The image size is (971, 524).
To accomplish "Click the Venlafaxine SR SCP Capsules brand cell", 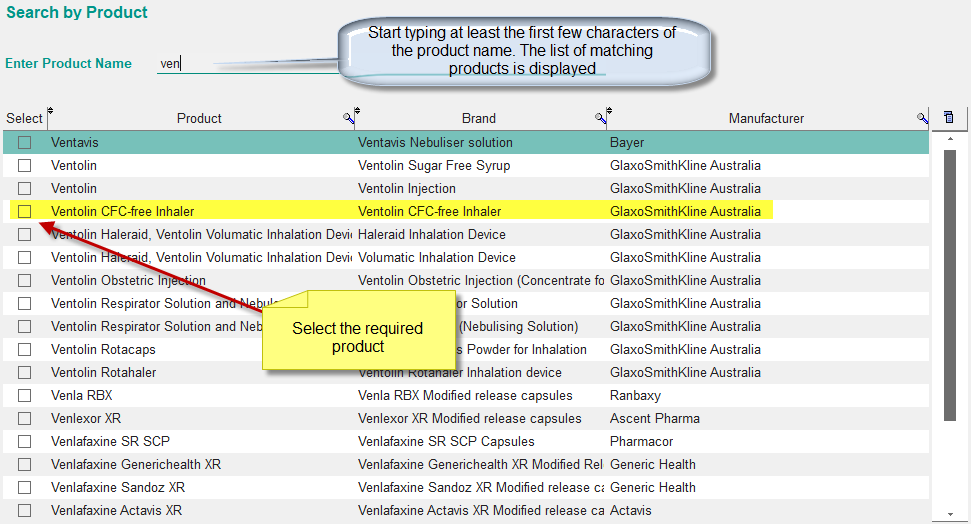I will (446, 442).
